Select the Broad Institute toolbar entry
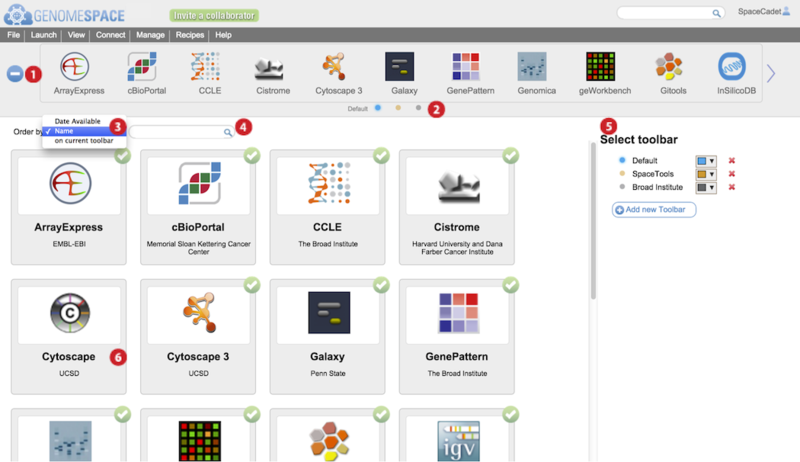800x462 pixels. [x=657, y=187]
